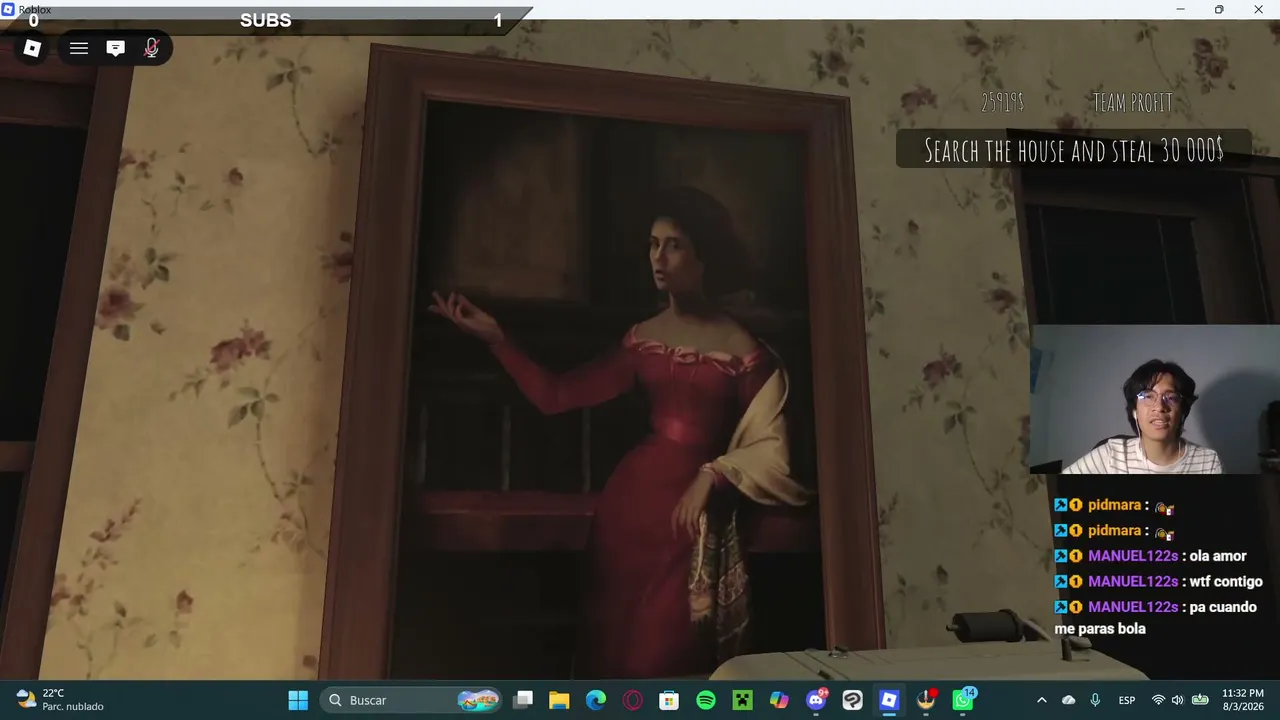Click the objective text 'Search the house and steal 30 000$'

coord(1074,150)
